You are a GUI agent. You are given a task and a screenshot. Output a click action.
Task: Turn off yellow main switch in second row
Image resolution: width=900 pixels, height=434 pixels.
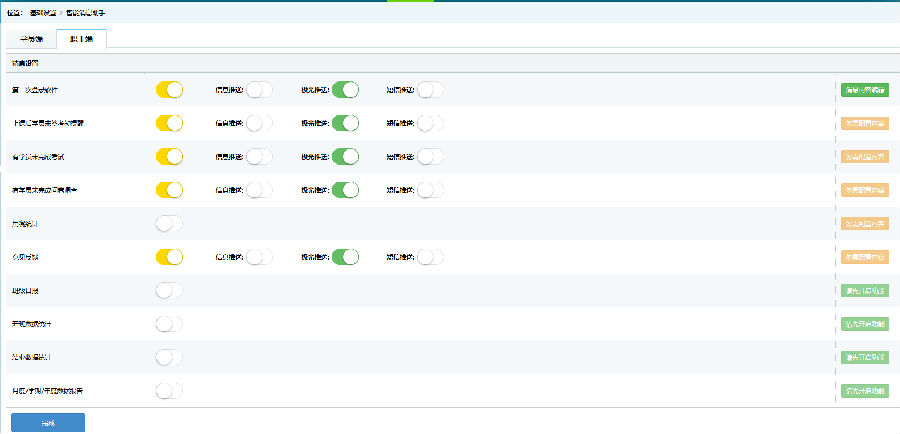tap(169, 123)
